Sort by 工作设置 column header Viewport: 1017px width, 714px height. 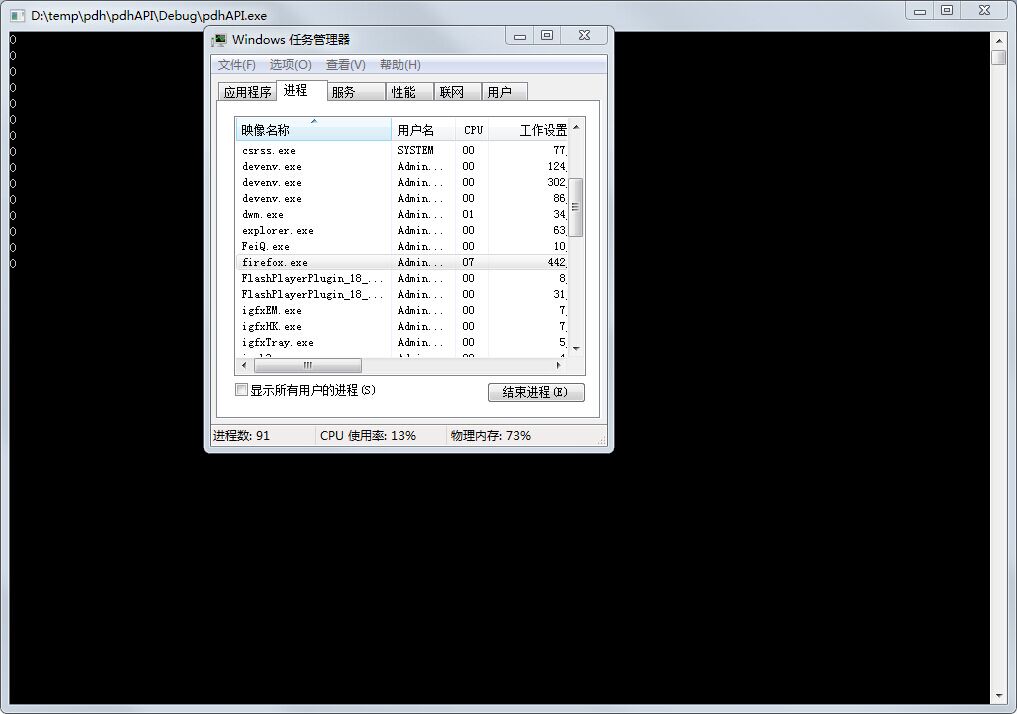pos(529,130)
